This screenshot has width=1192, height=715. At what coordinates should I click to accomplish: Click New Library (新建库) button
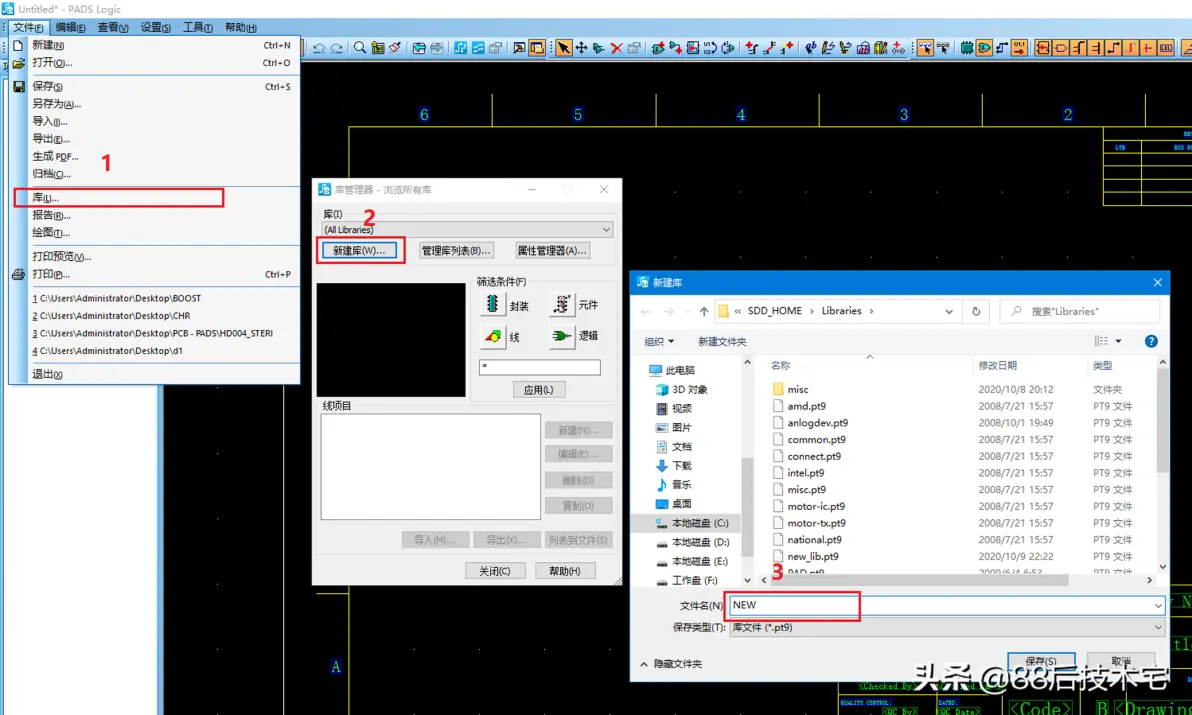point(359,251)
